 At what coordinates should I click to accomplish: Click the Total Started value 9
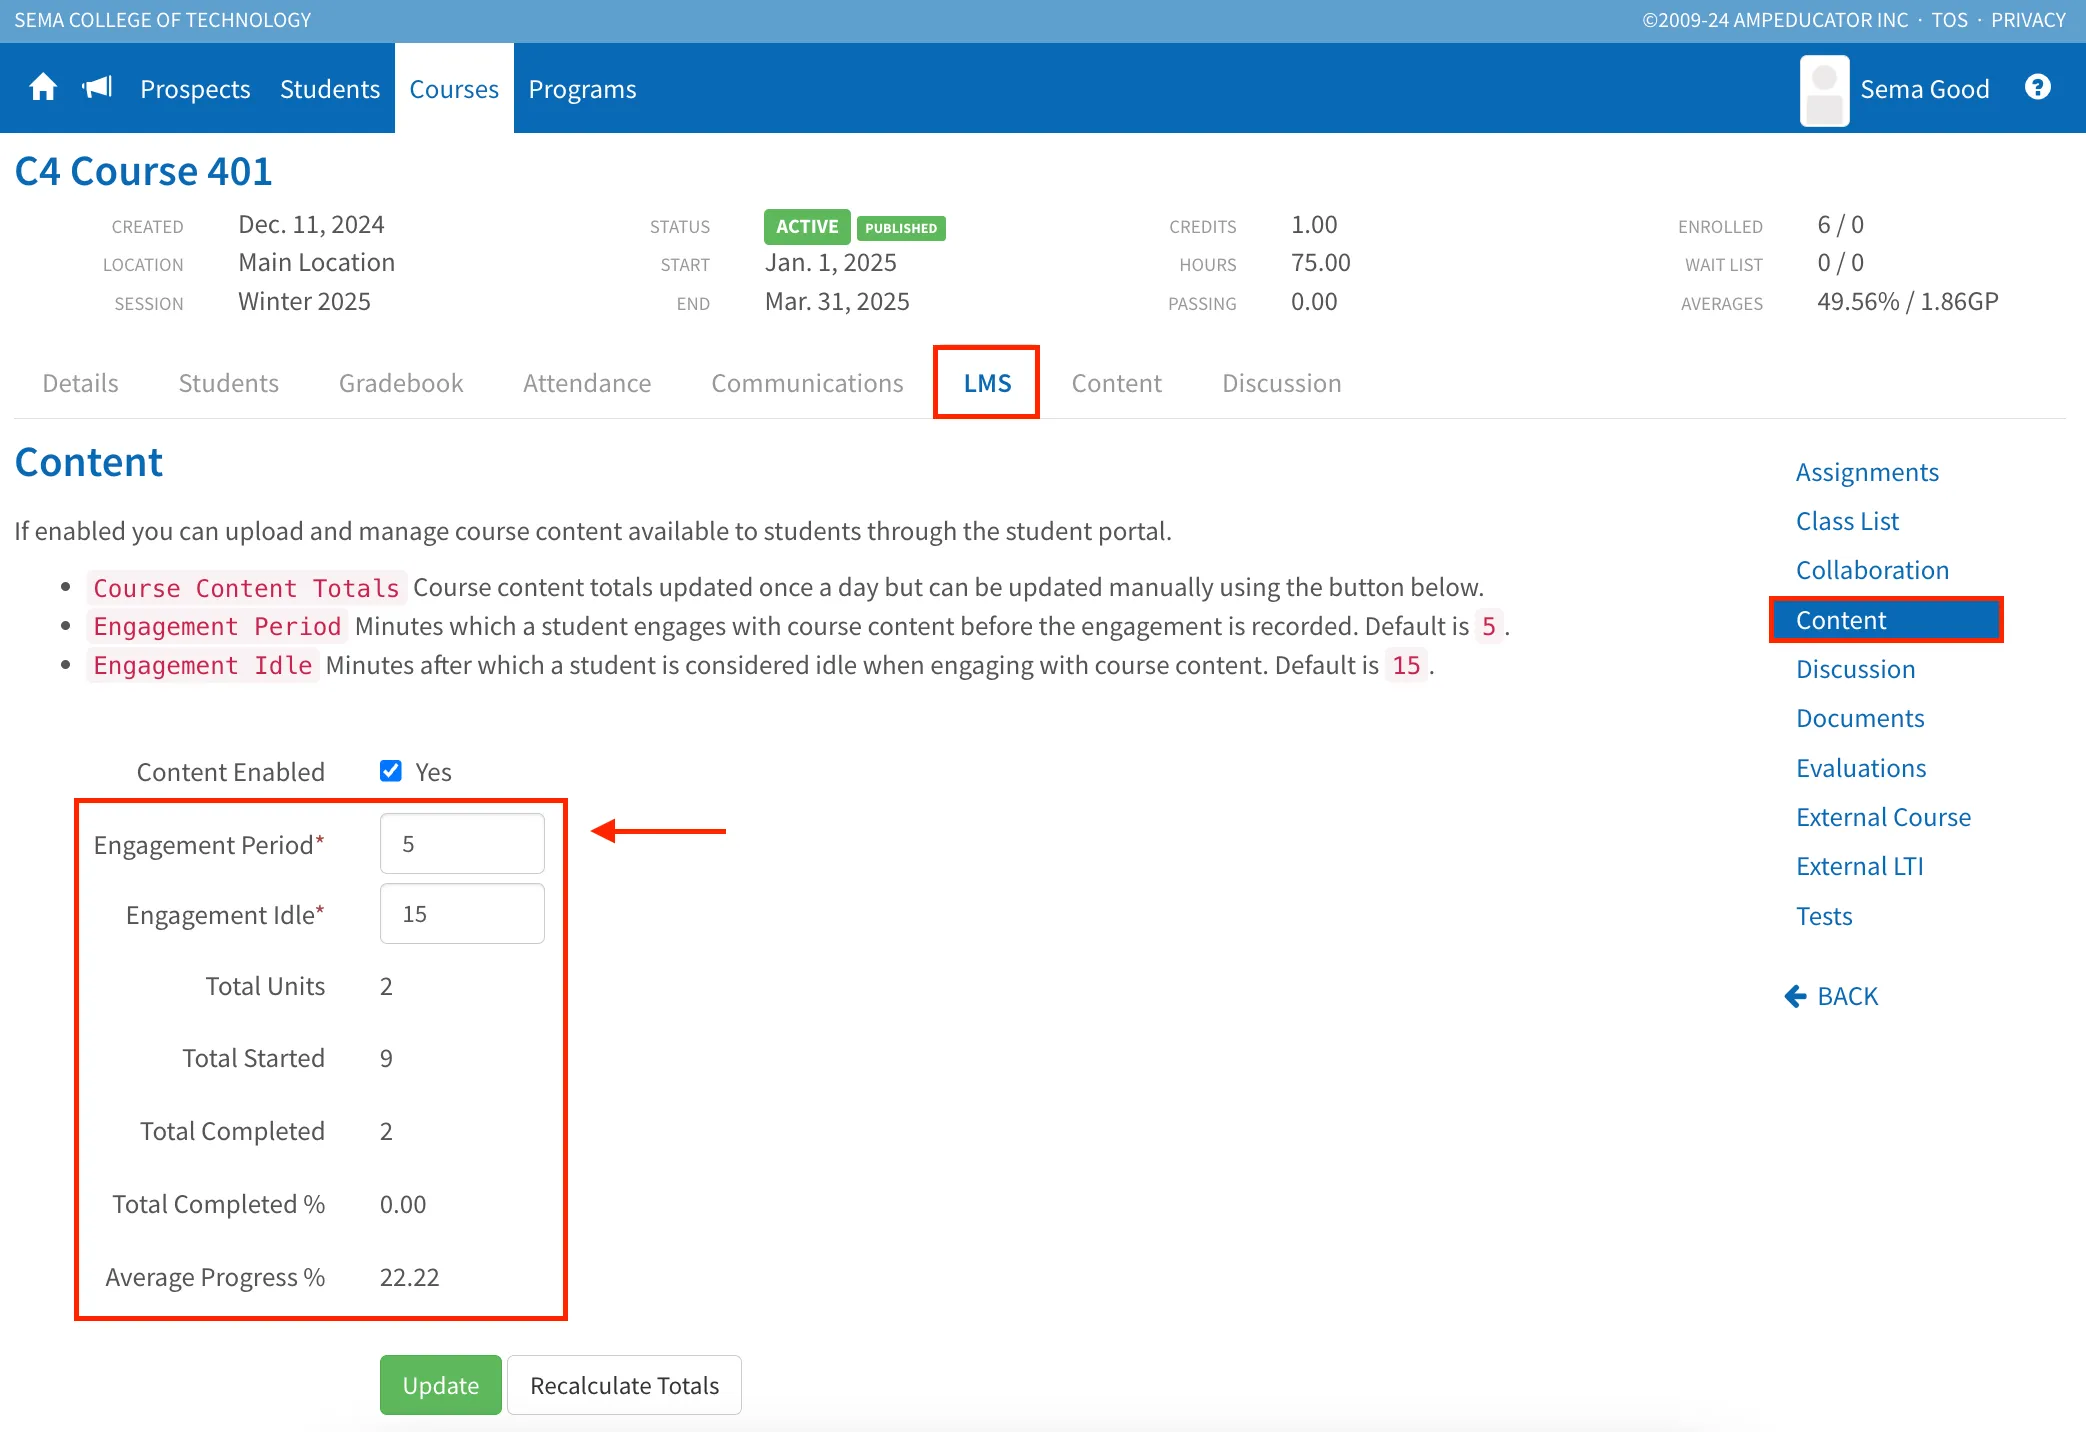[386, 1058]
